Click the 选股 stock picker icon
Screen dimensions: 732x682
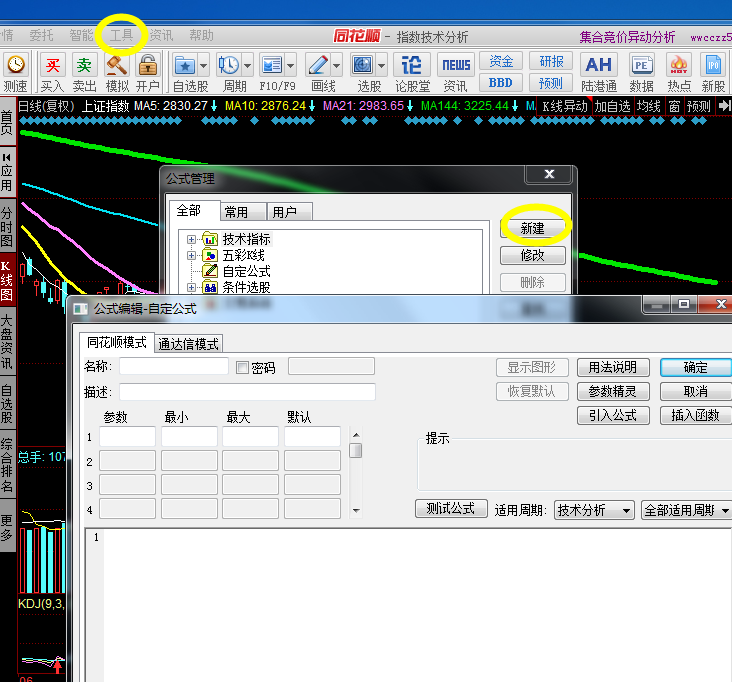click(363, 65)
